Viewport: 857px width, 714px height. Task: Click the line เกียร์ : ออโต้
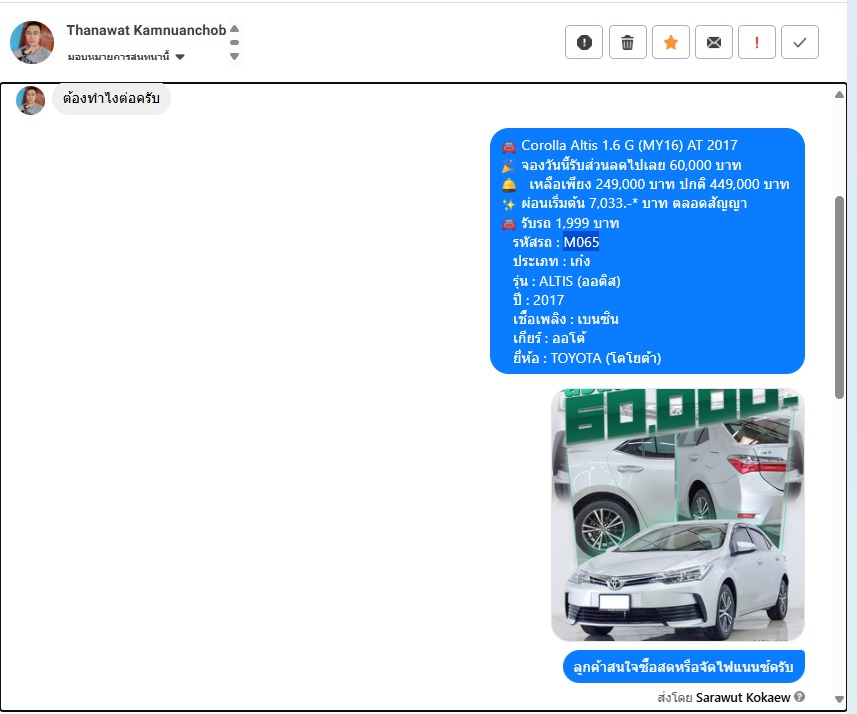[x=549, y=338]
